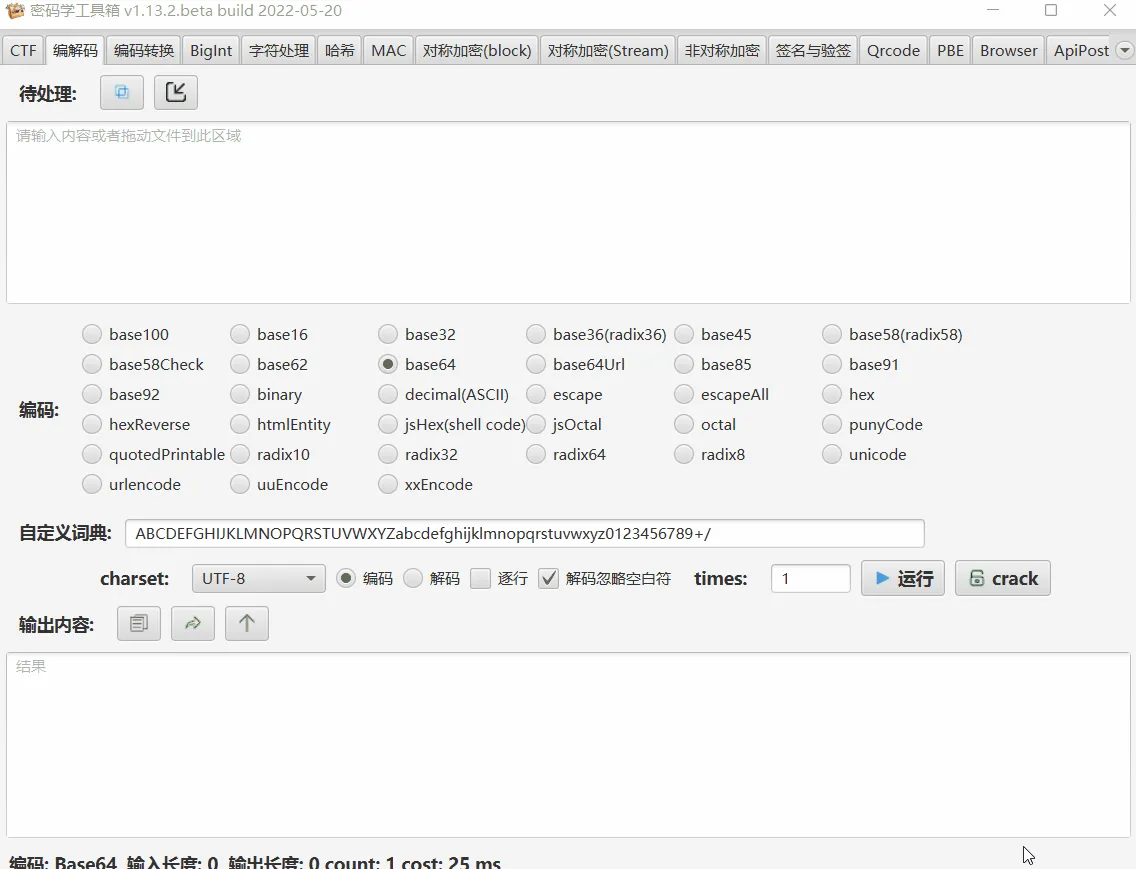Viewport: 1136px width, 869px height.
Task: Open the 字符处理 tab
Action: [279, 51]
